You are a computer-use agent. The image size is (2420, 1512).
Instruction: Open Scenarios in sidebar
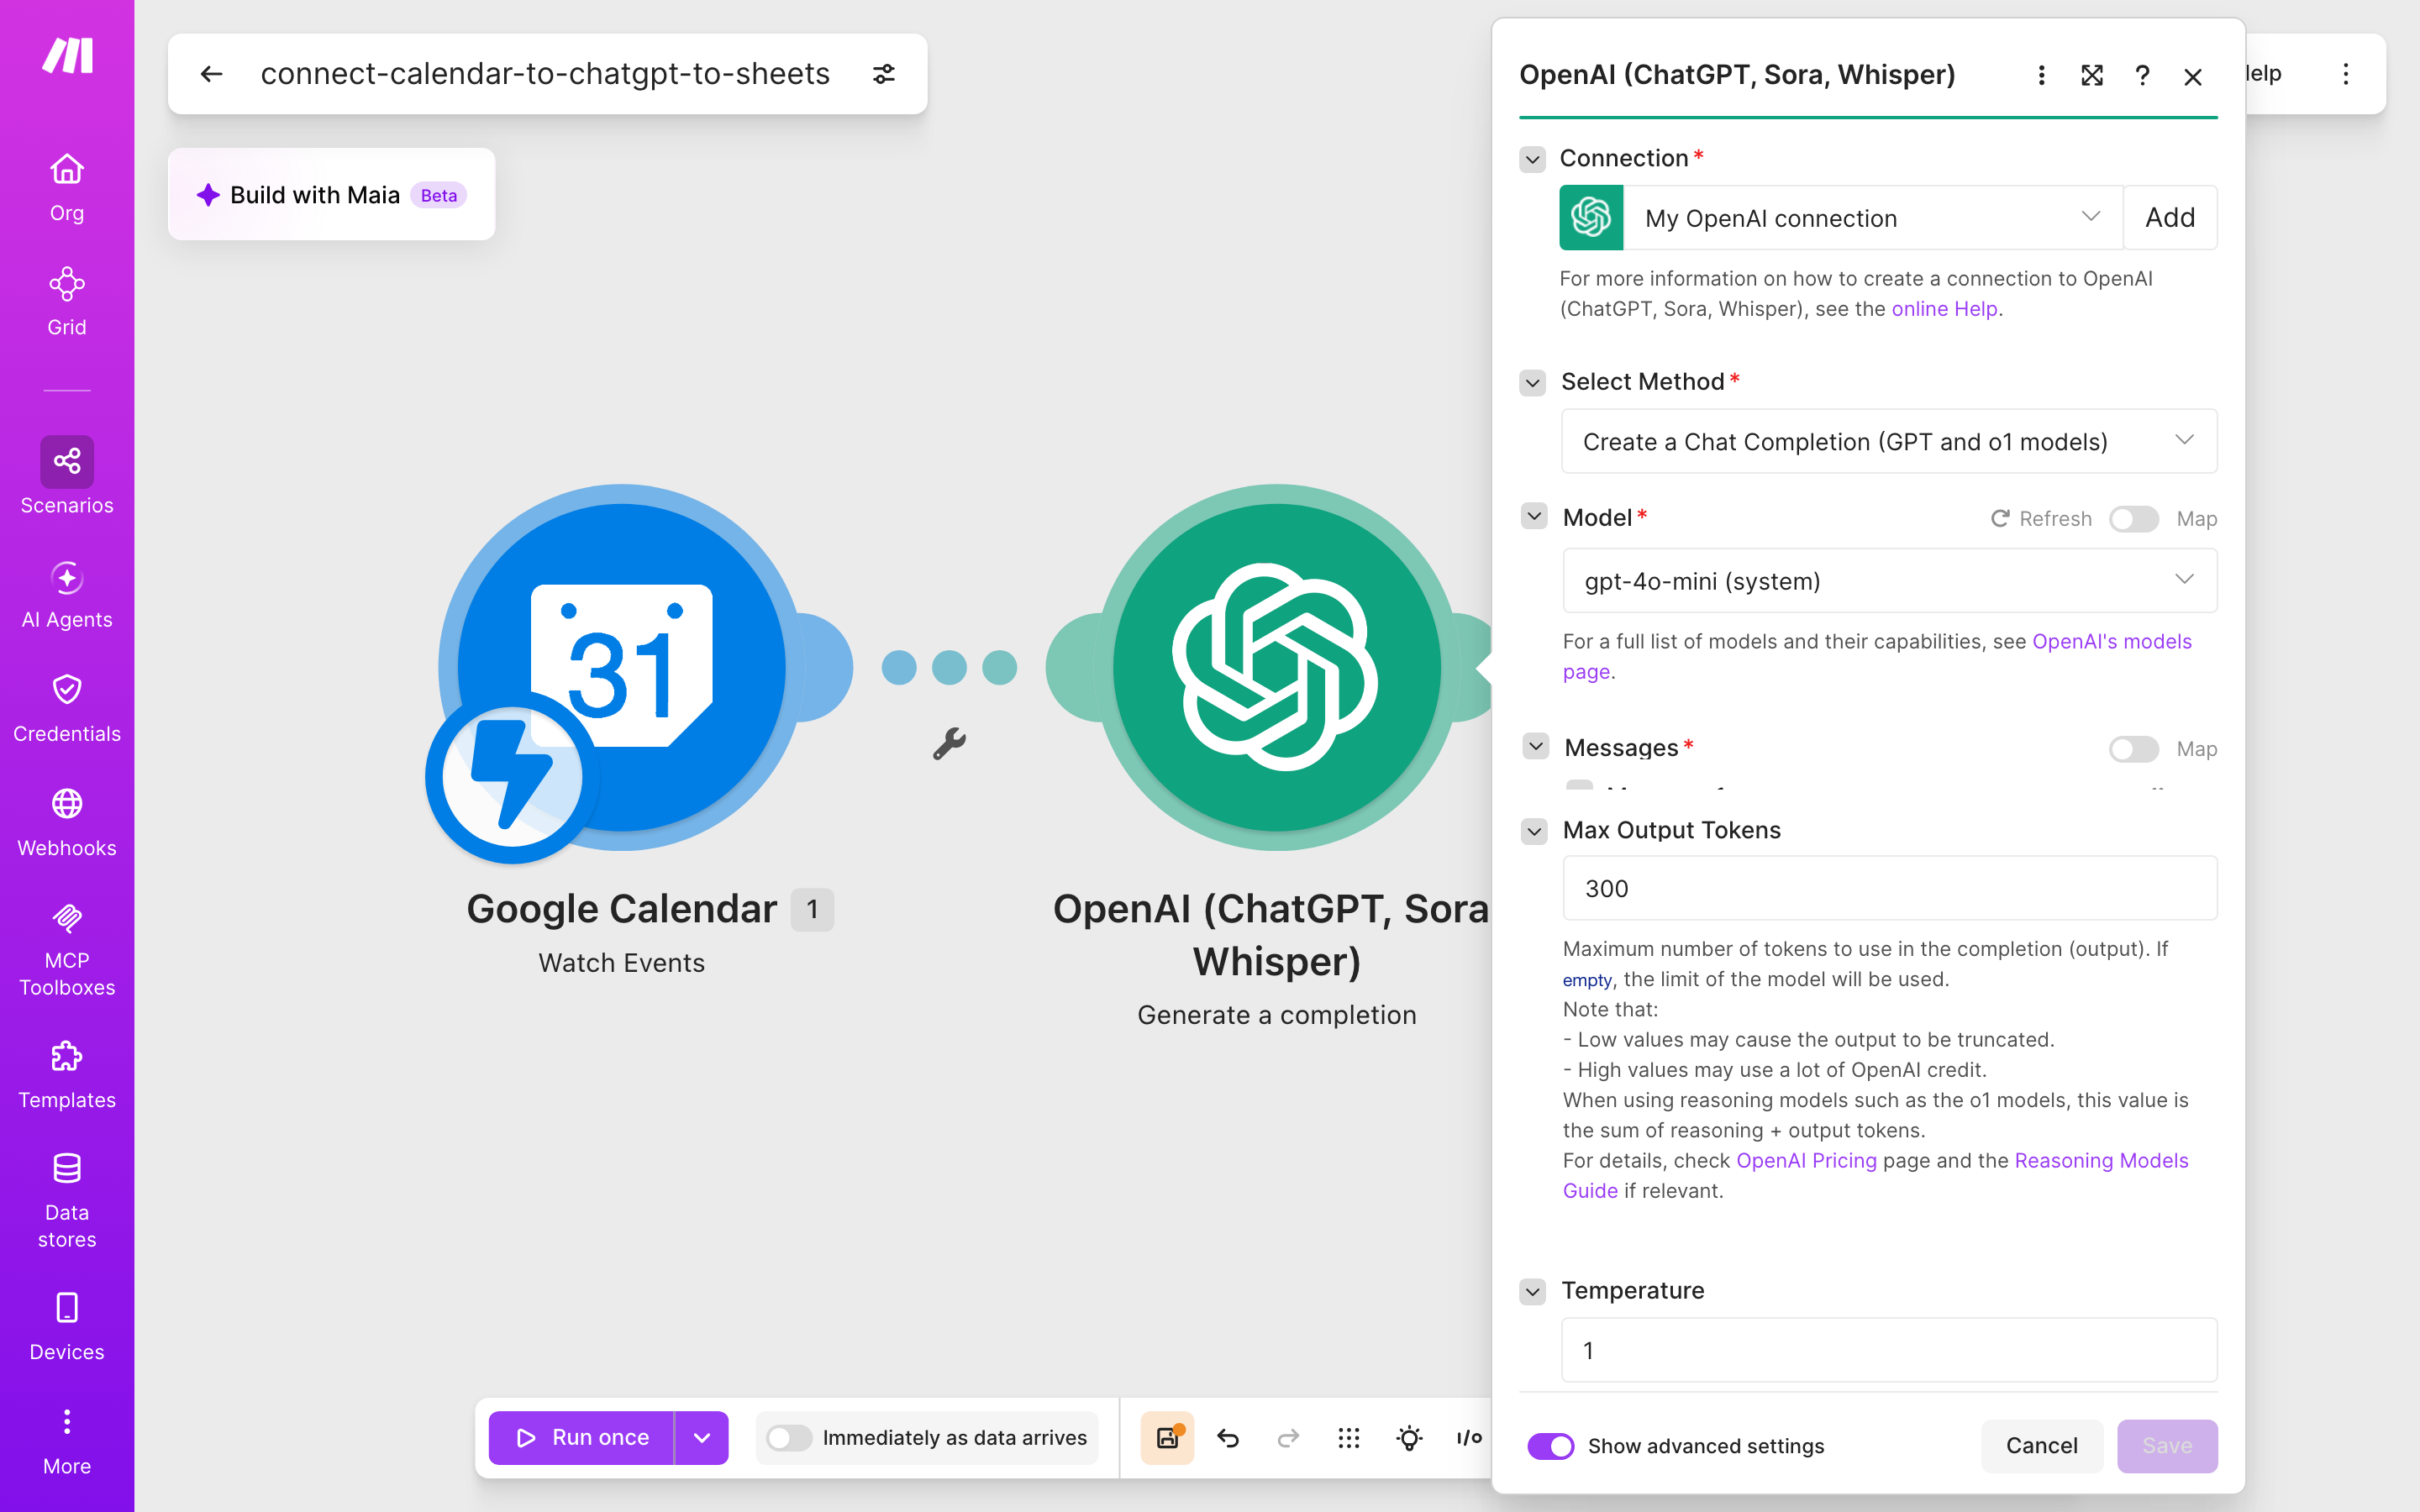click(67, 476)
